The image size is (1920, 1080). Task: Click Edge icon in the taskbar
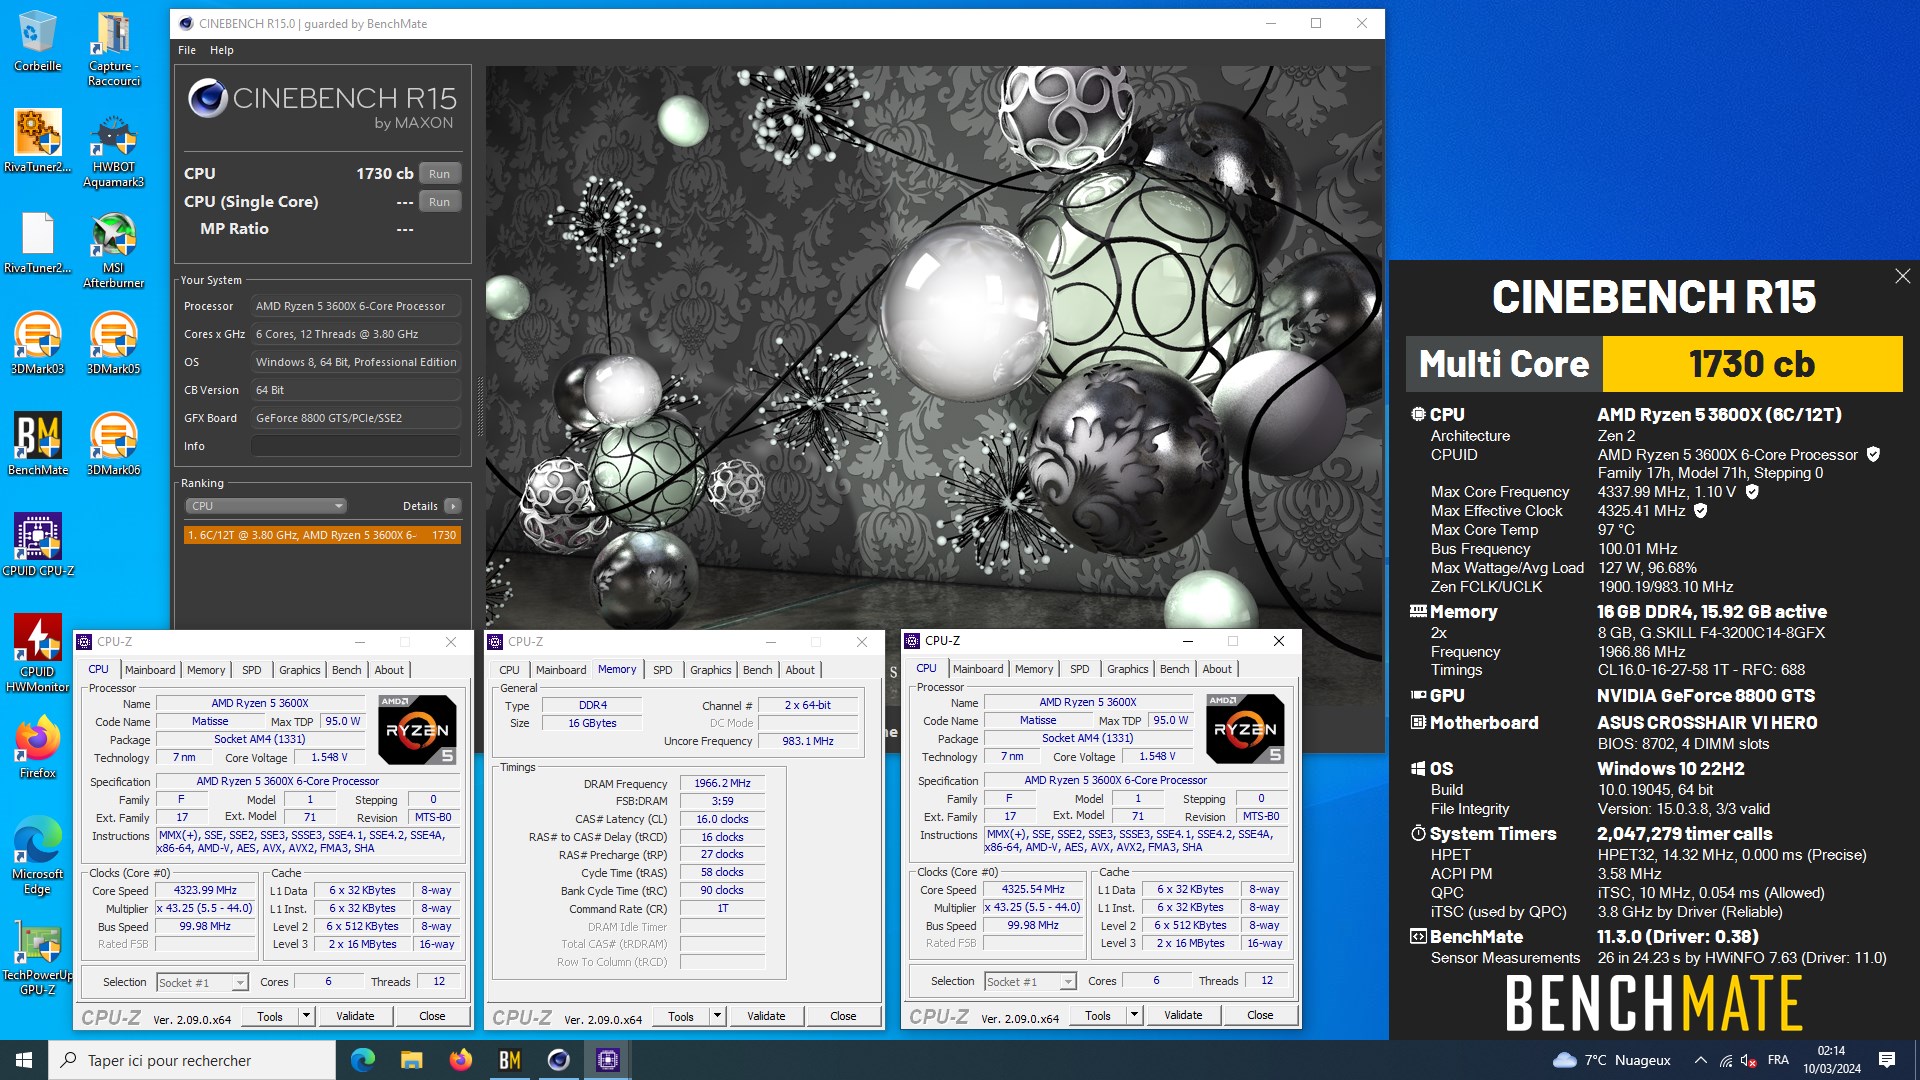tap(362, 1060)
